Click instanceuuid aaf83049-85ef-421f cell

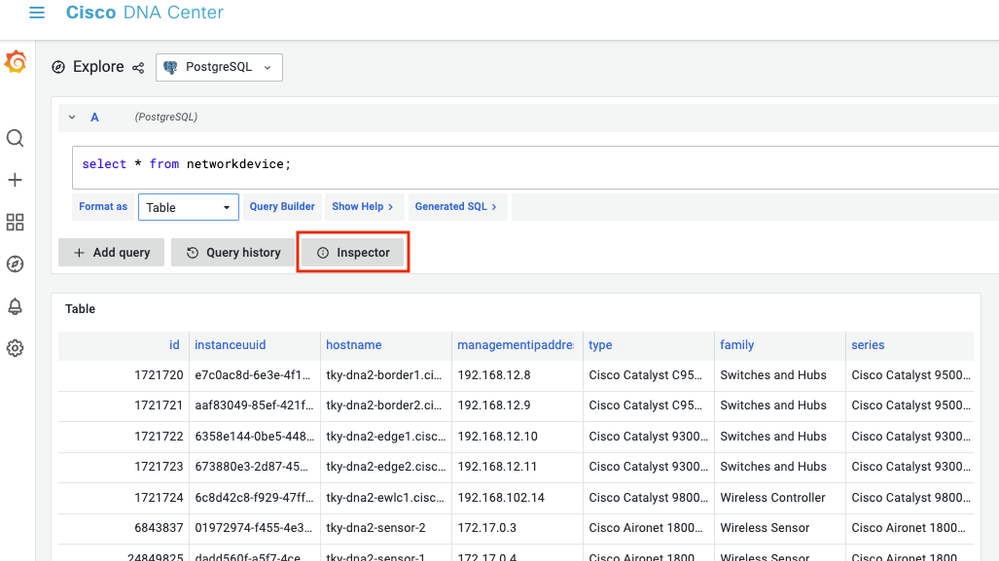(x=255, y=406)
